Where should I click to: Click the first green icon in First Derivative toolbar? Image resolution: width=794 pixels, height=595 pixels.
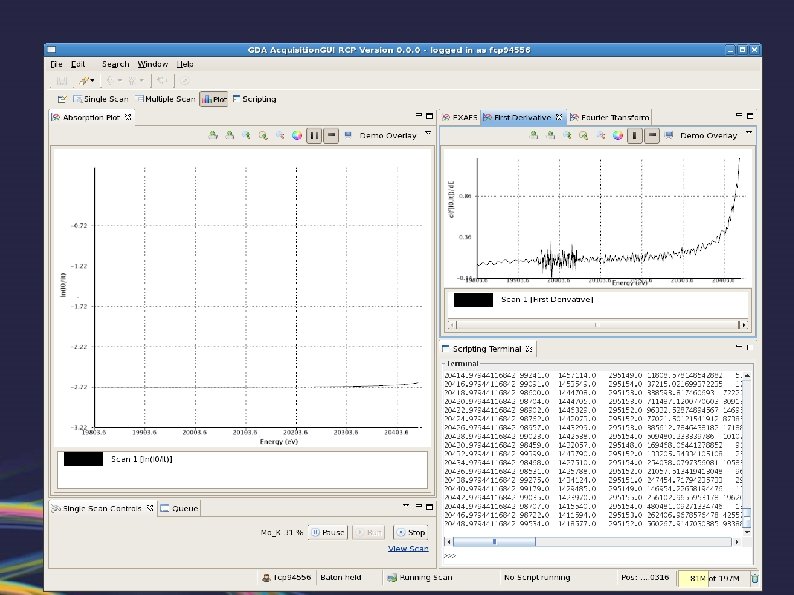click(534, 135)
